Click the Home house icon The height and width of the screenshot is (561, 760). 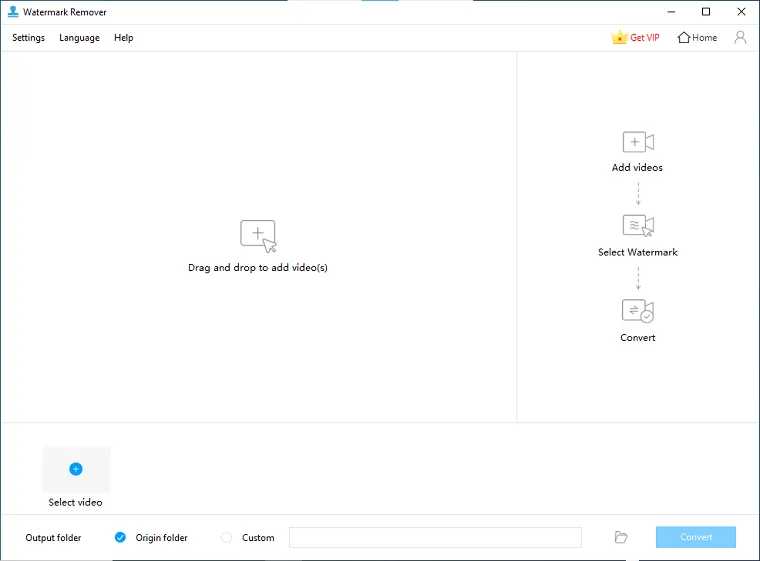(x=684, y=37)
